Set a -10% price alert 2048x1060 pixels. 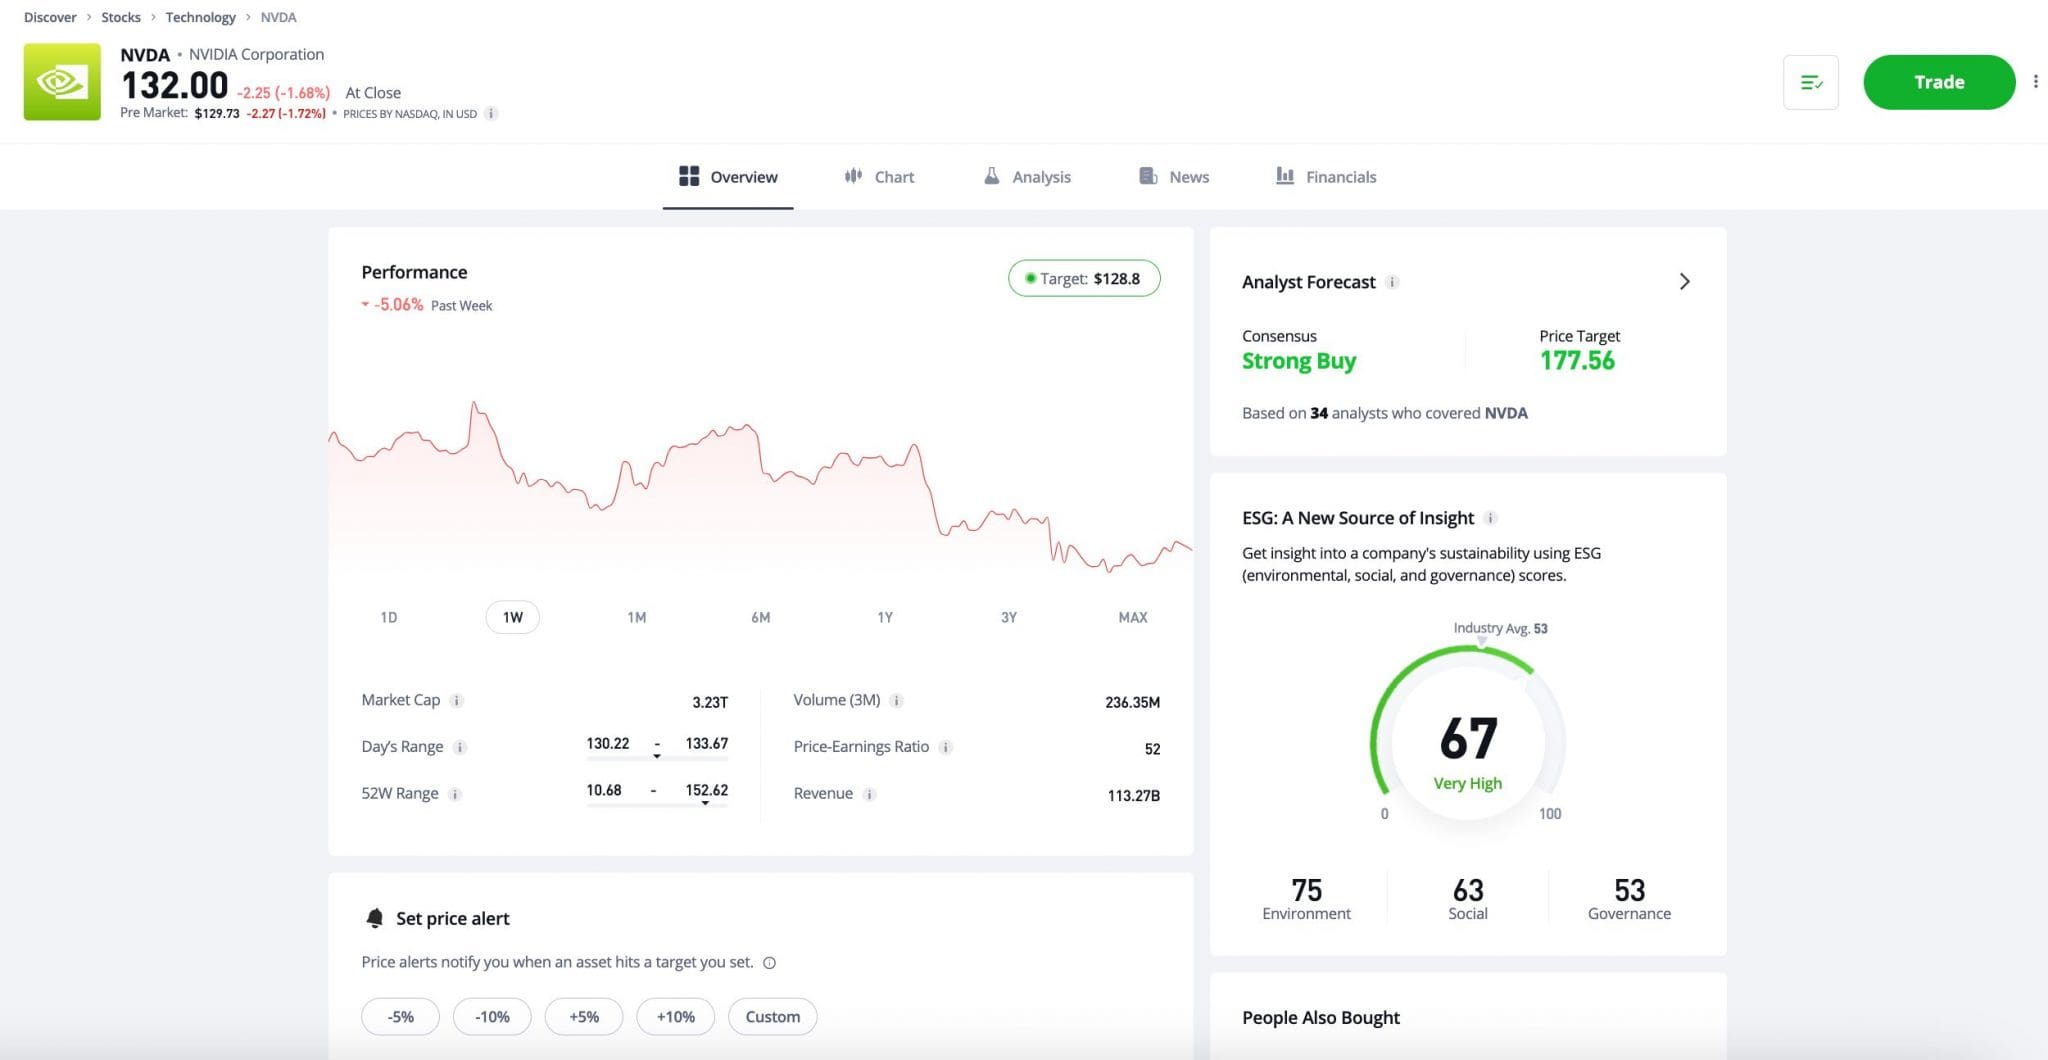coord(492,1016)
